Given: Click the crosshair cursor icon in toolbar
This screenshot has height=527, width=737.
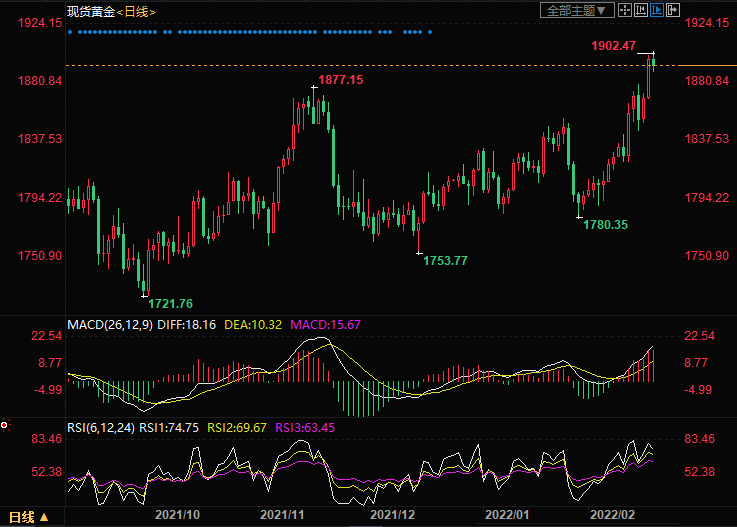Looking at the screenshot, I should (x=625, y=10).
